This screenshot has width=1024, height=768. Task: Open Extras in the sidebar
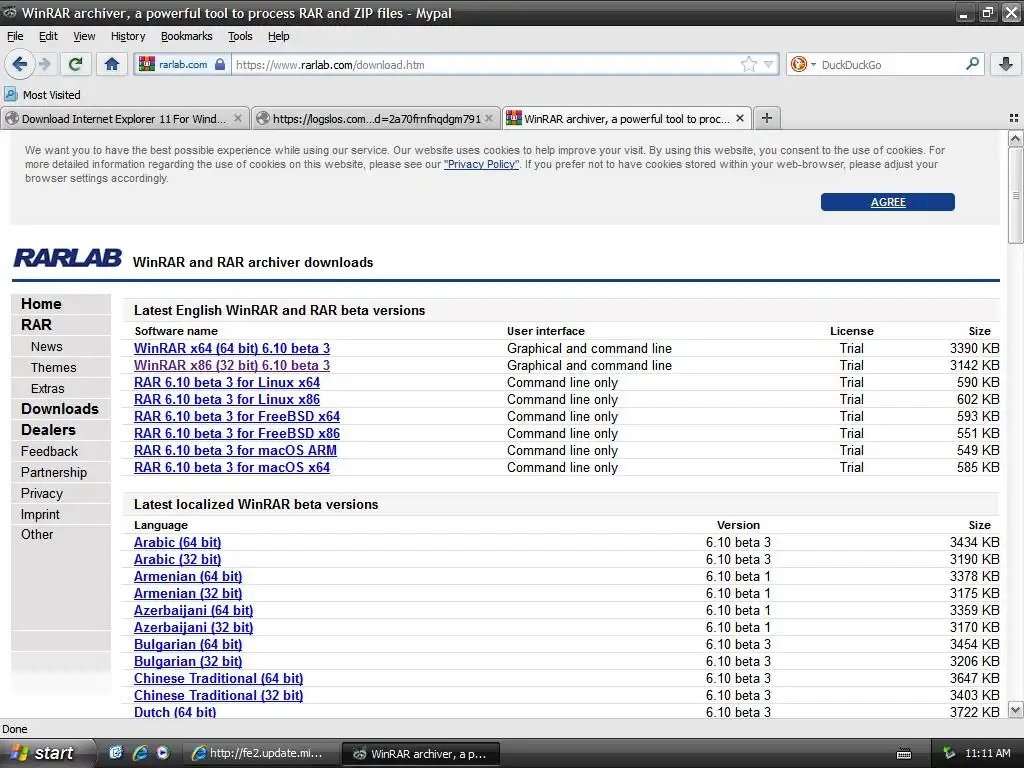[x=48, y=388]
